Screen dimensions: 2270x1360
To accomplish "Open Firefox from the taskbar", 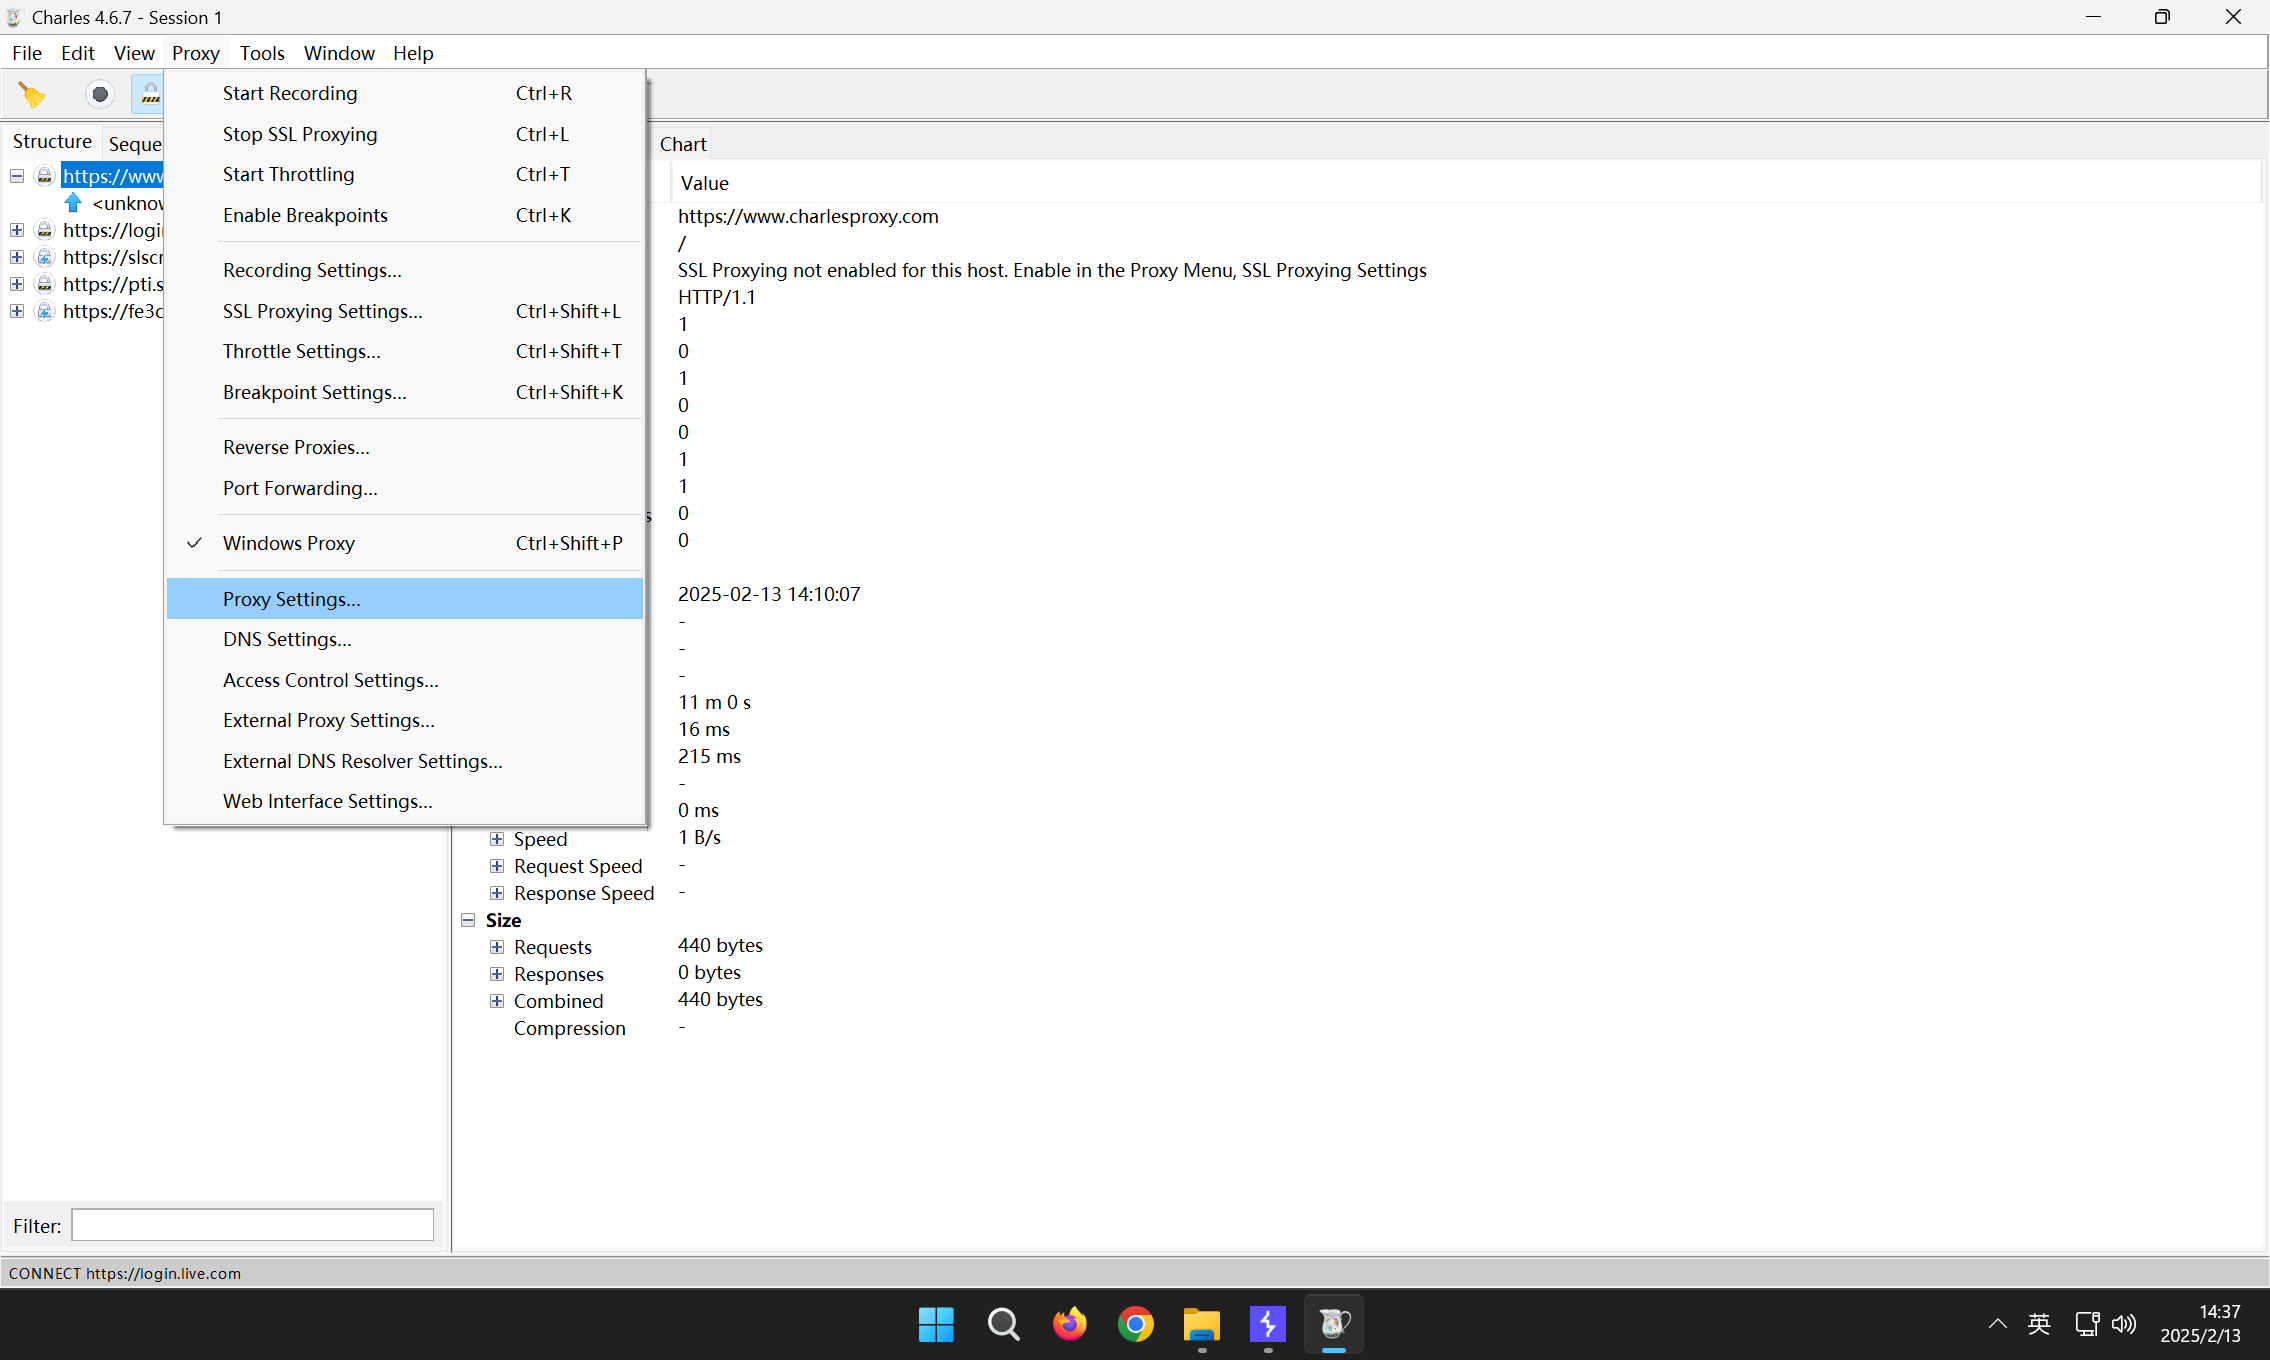I will (1069, 1324).
